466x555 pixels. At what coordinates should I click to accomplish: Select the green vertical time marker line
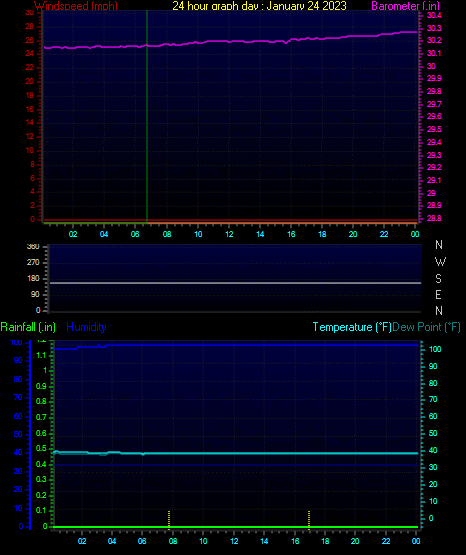tap(147, 117)
